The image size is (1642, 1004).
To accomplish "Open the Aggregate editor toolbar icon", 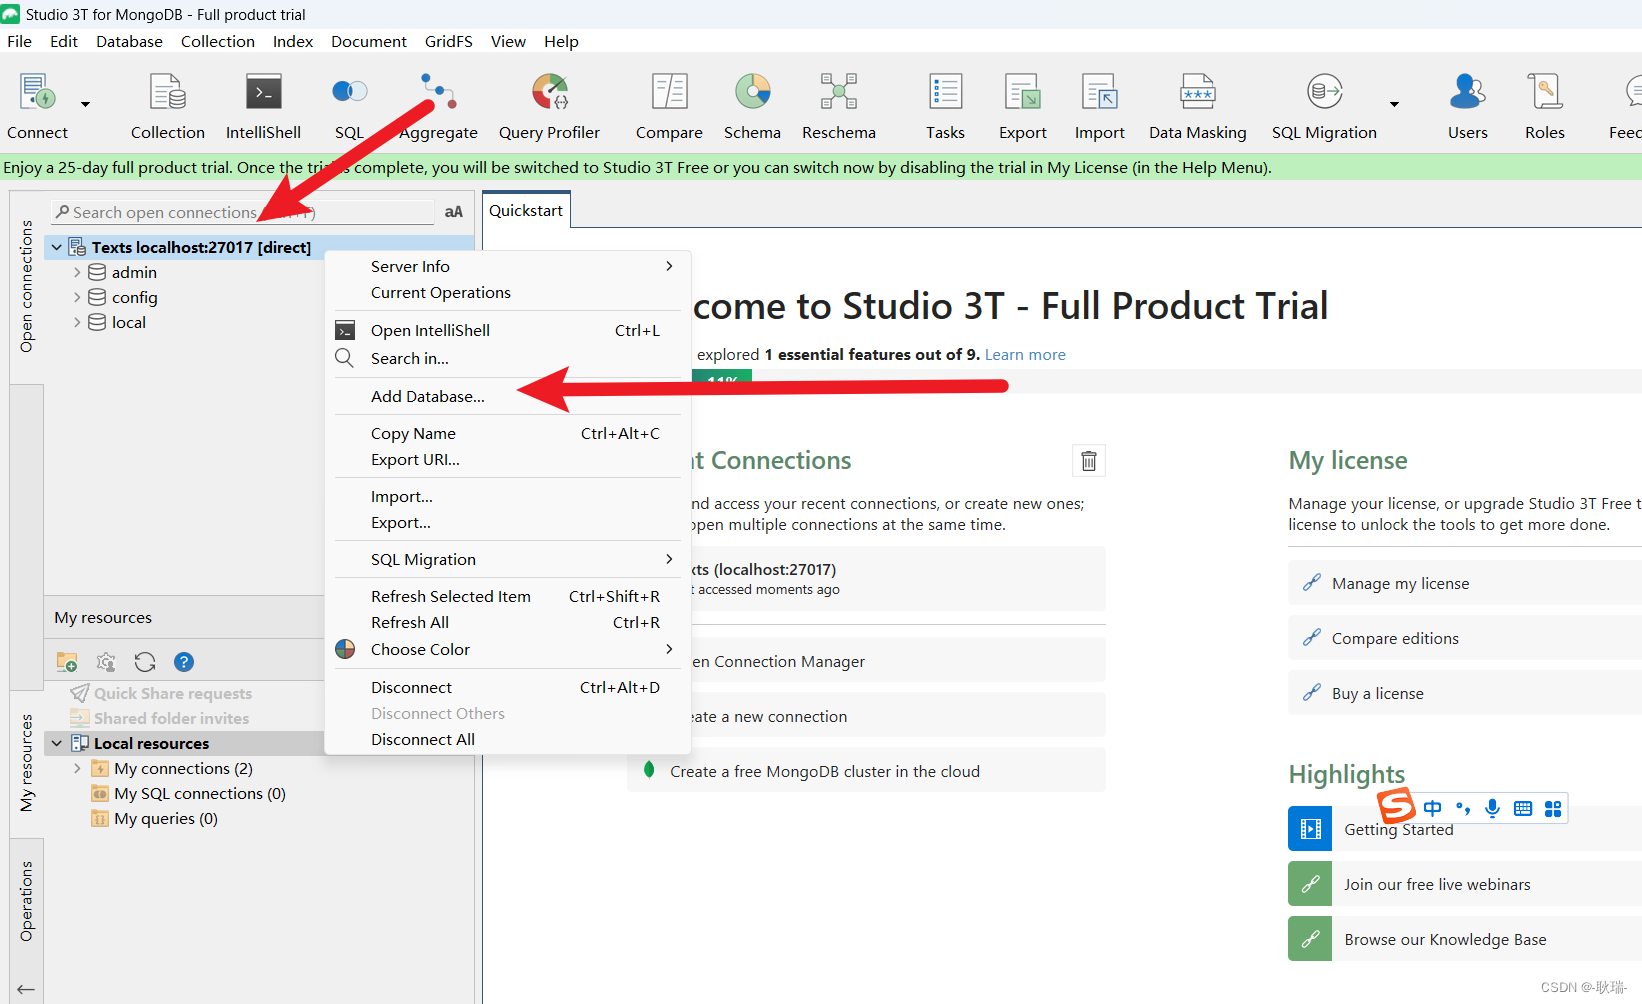I will [438, 92].
